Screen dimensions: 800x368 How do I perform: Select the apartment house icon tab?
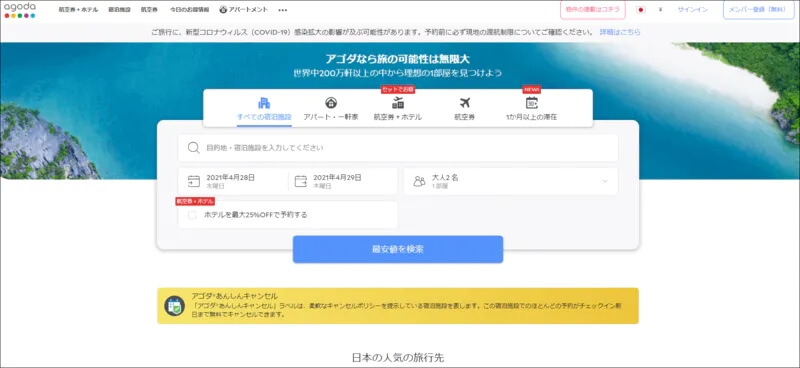click(331, 103)
